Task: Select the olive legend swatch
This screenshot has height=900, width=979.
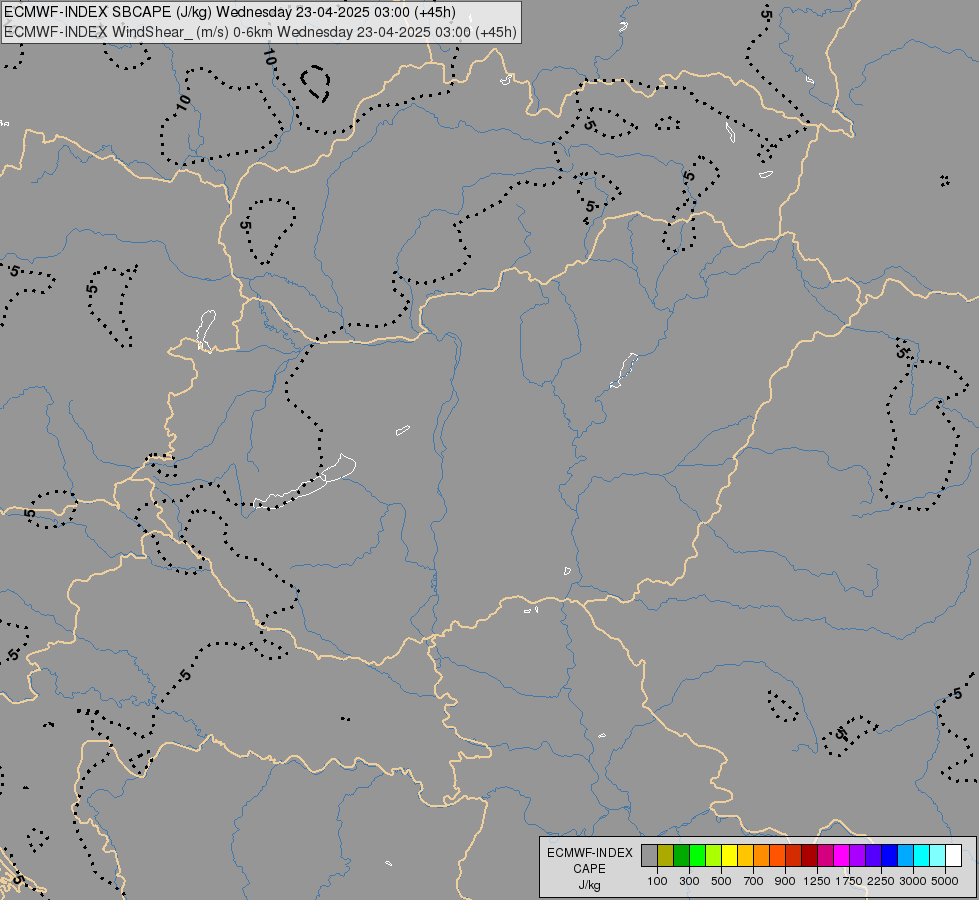Action: coord(666,855)
